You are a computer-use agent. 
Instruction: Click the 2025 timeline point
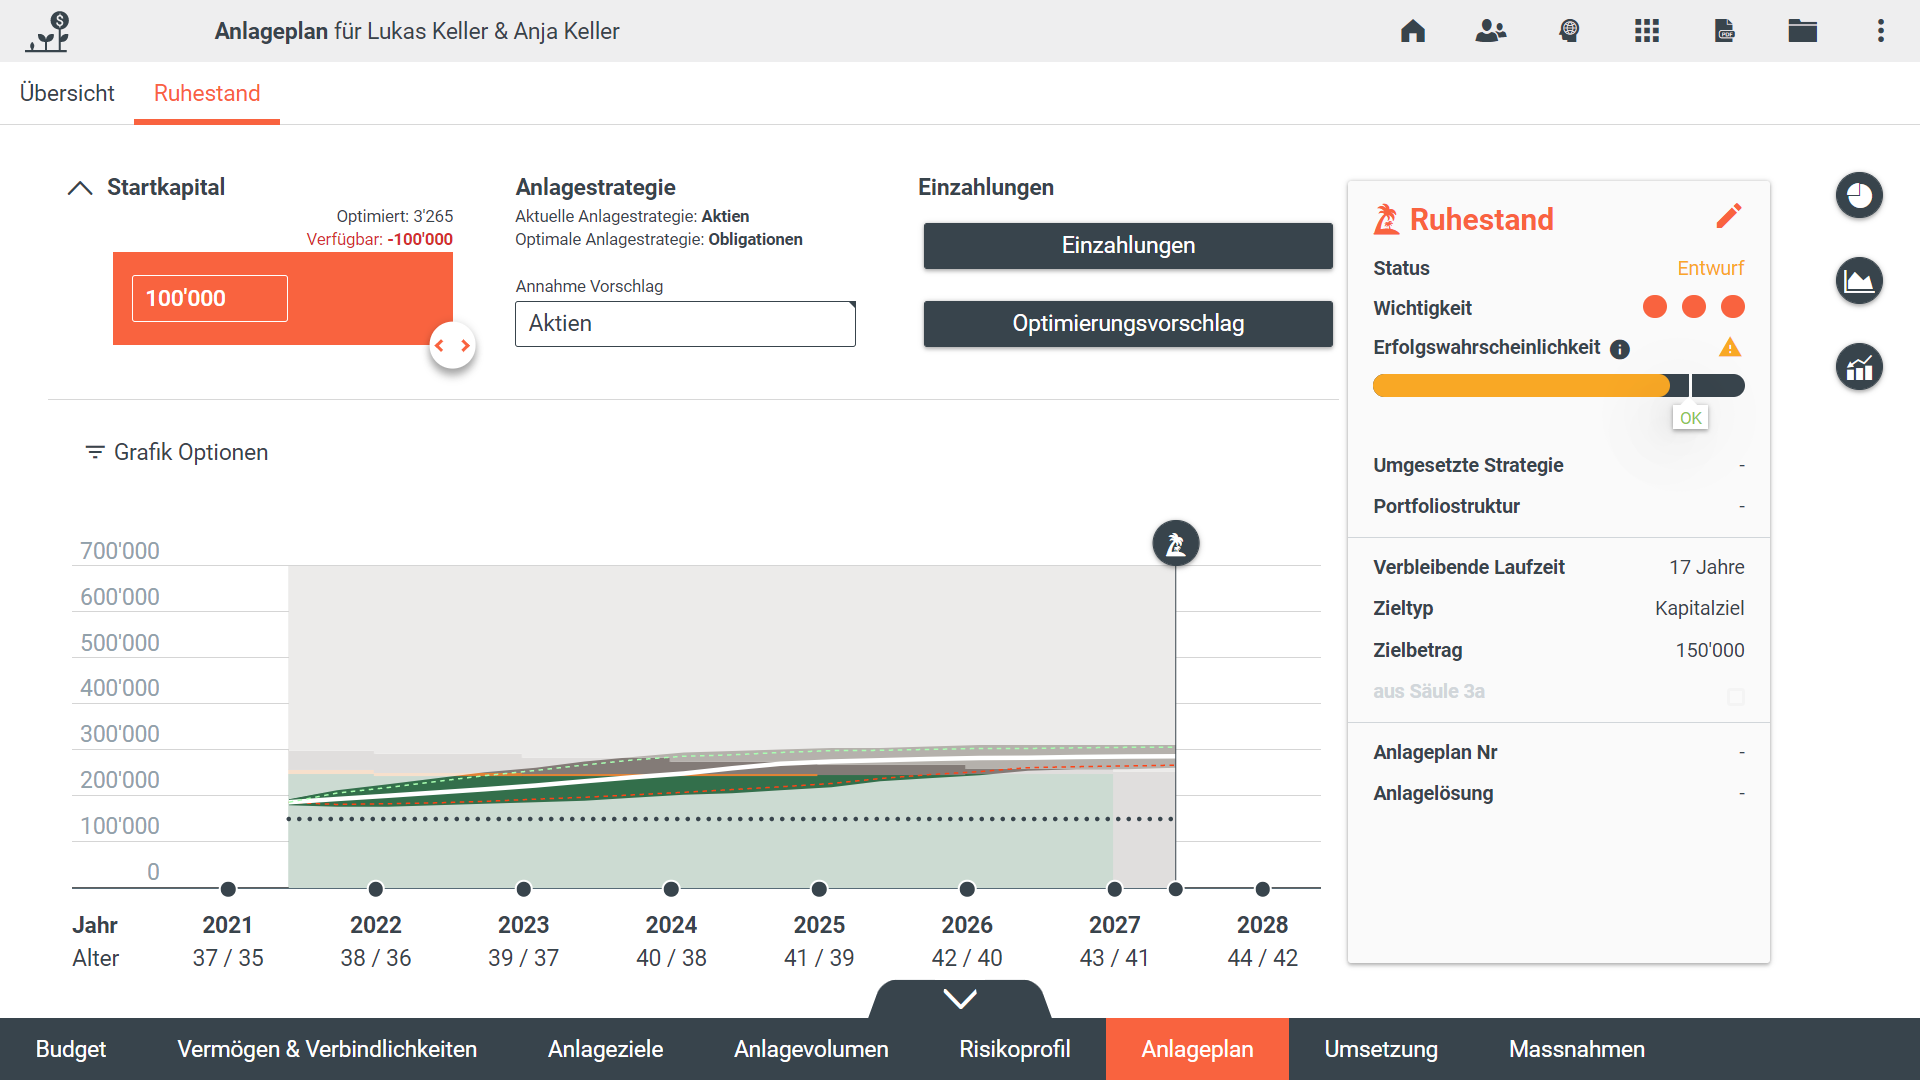pos(819,889)
